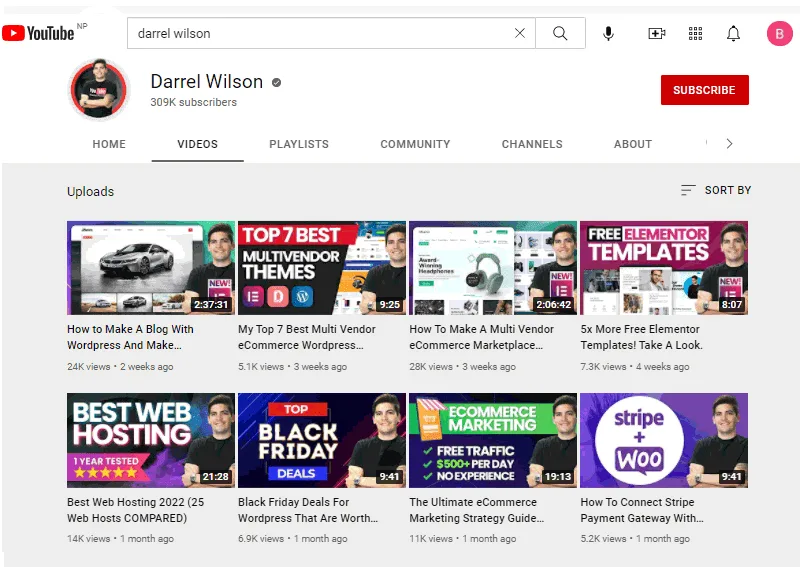This screenshot has width=800, height=567.
Task: Open Stripe + Woo thumbnail
Action: tap(664, 440)
